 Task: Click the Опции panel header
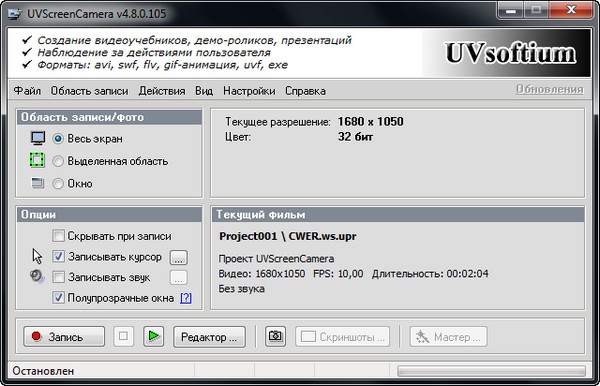pyautogui.click(x=109, y=215)
